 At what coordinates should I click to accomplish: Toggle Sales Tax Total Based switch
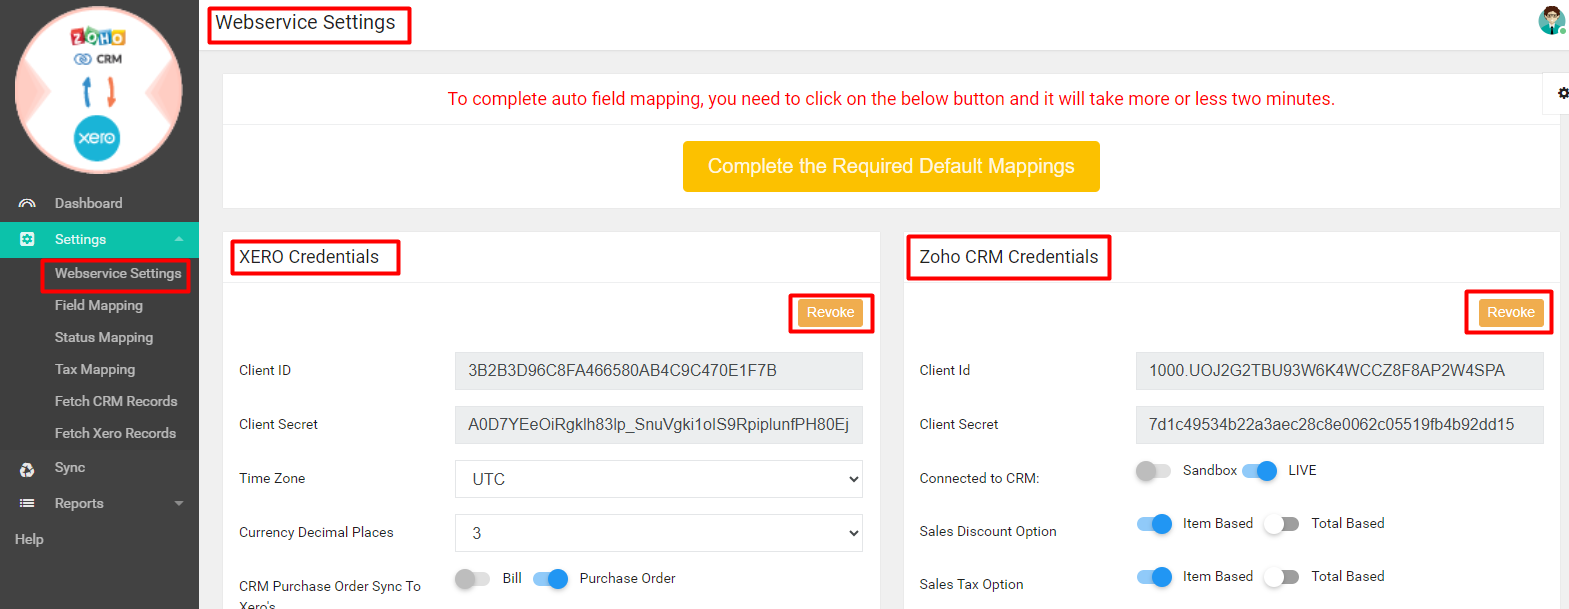(x=1281, y=576)
